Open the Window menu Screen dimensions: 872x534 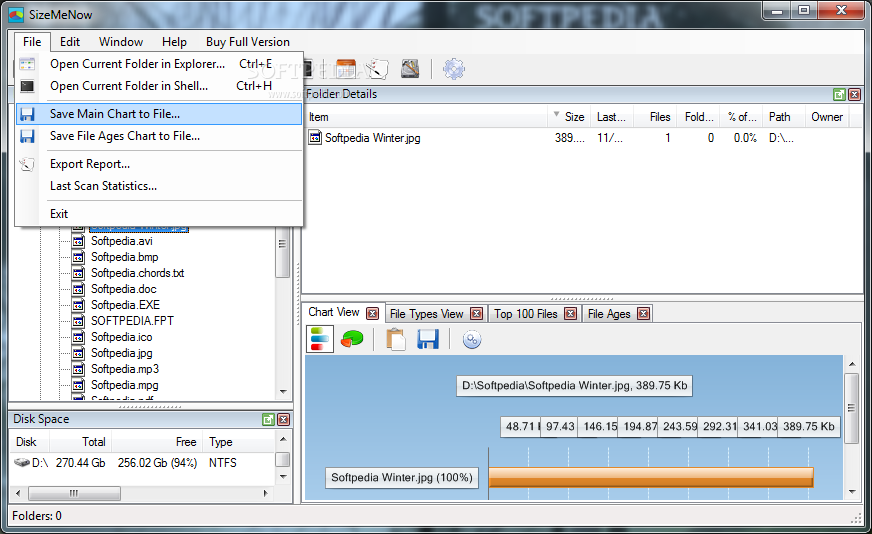click(121, 42)
